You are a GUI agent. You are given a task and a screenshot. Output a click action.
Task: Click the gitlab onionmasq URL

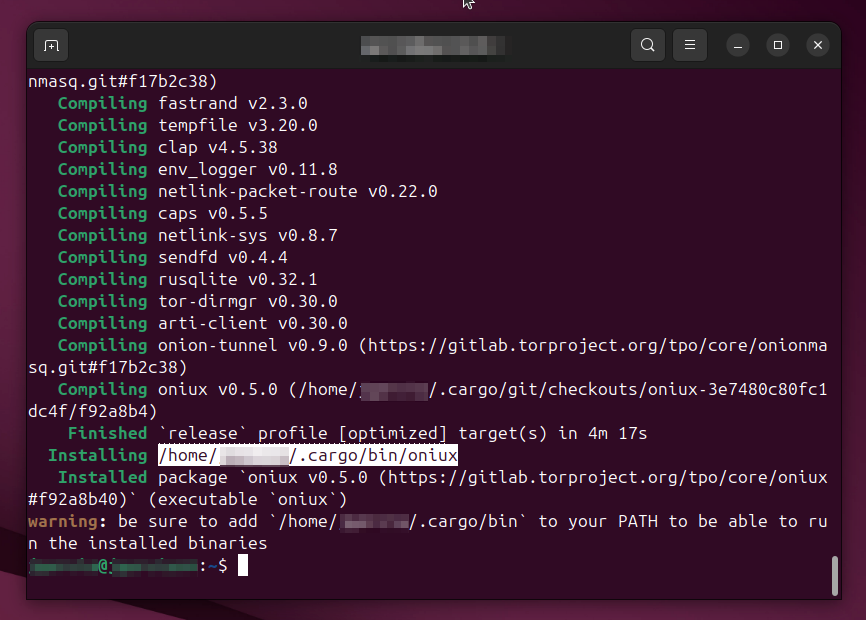click(597, 346)
